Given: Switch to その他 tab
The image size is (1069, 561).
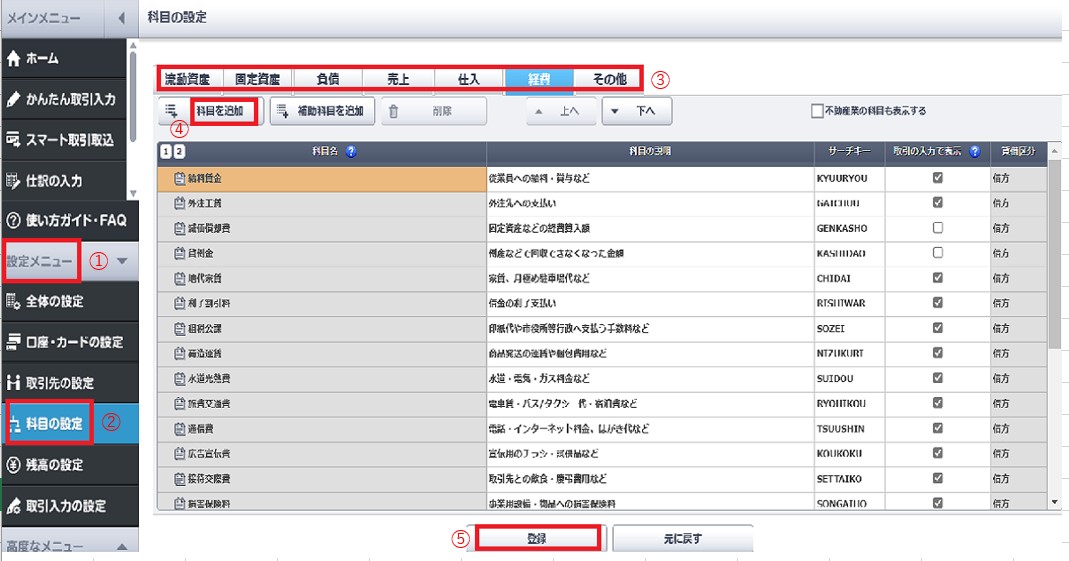Looking at the screenshot, I should [609, 79].
